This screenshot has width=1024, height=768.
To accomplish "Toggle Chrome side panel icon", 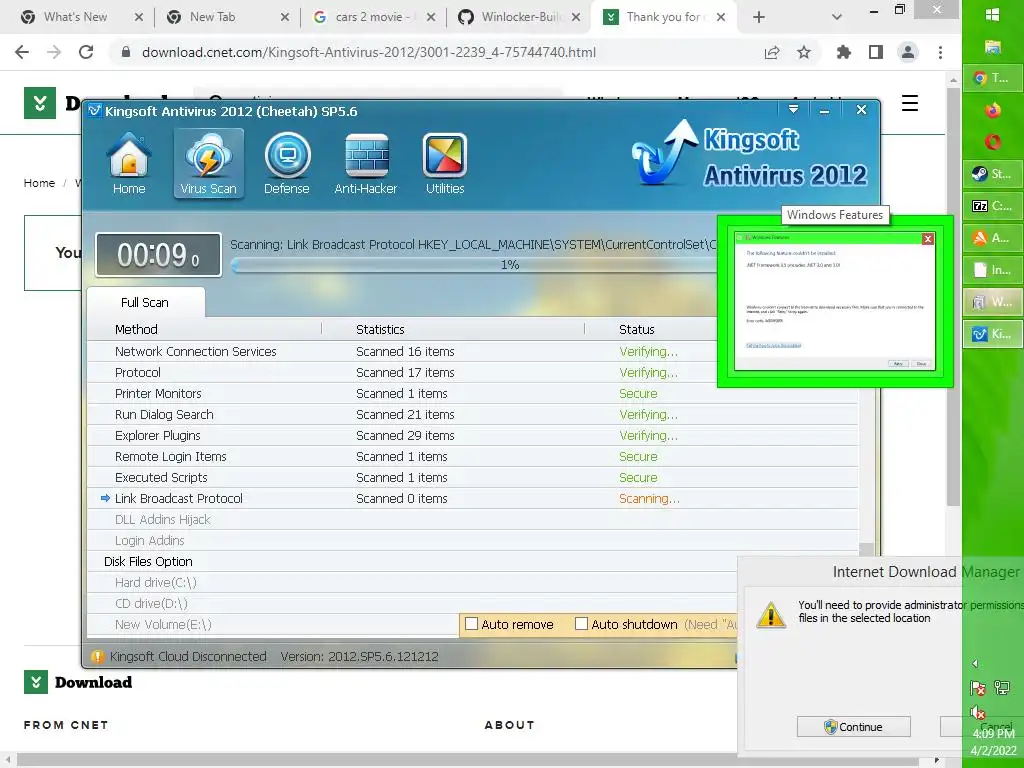I will tap(876, 52).
